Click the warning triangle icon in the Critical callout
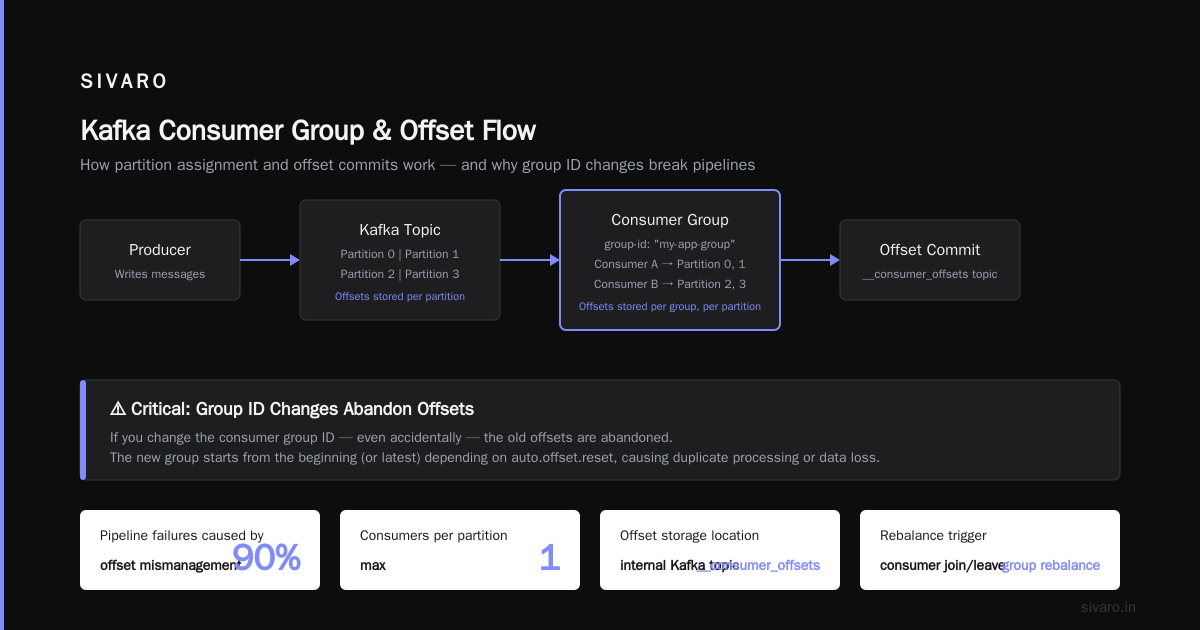The height and width of the screenshot is (630, 1200). point(118,409)
